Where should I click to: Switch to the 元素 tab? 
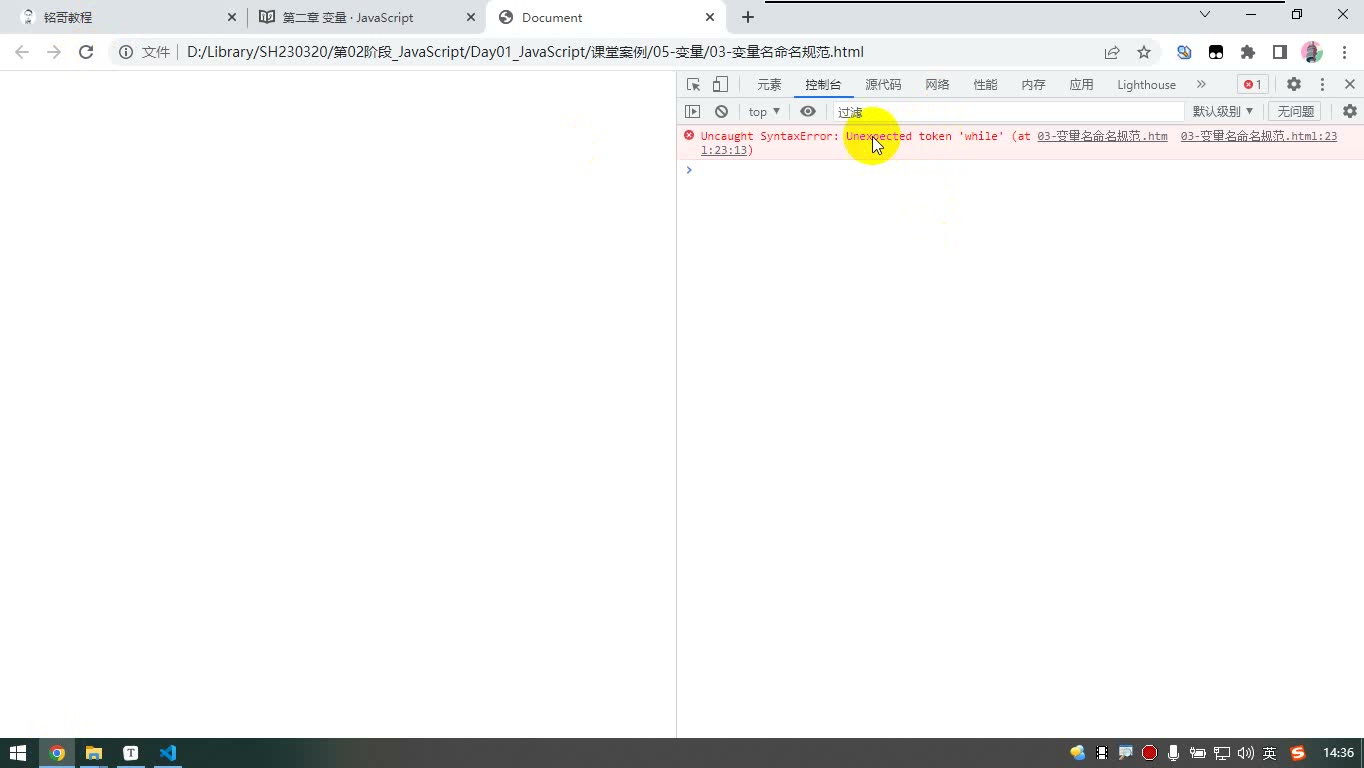[x=769, y=85]
